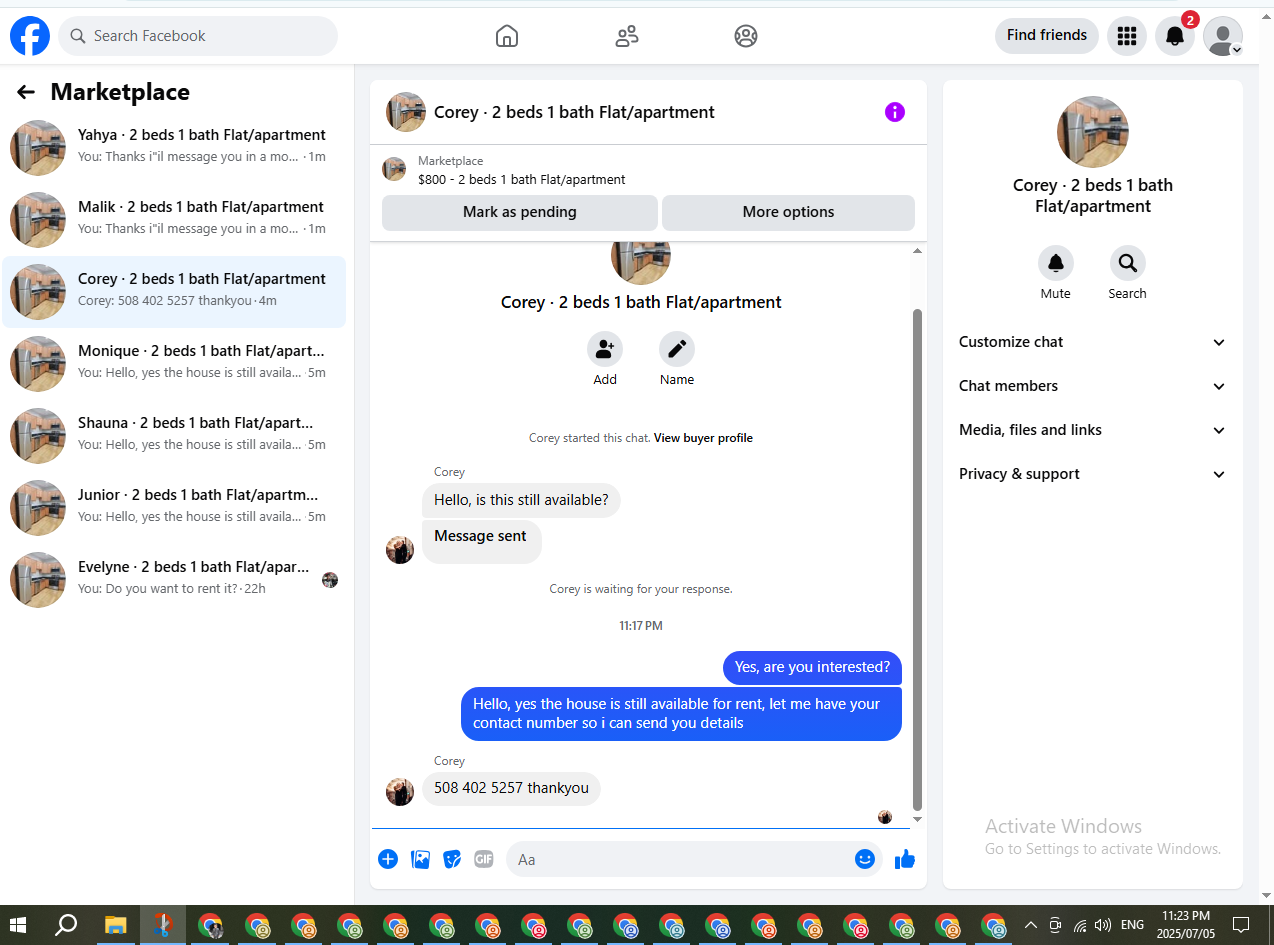Screen dimensions: 1274x945
Task: Open the account profile avatar menu
Action: [x=1223, y=36]
